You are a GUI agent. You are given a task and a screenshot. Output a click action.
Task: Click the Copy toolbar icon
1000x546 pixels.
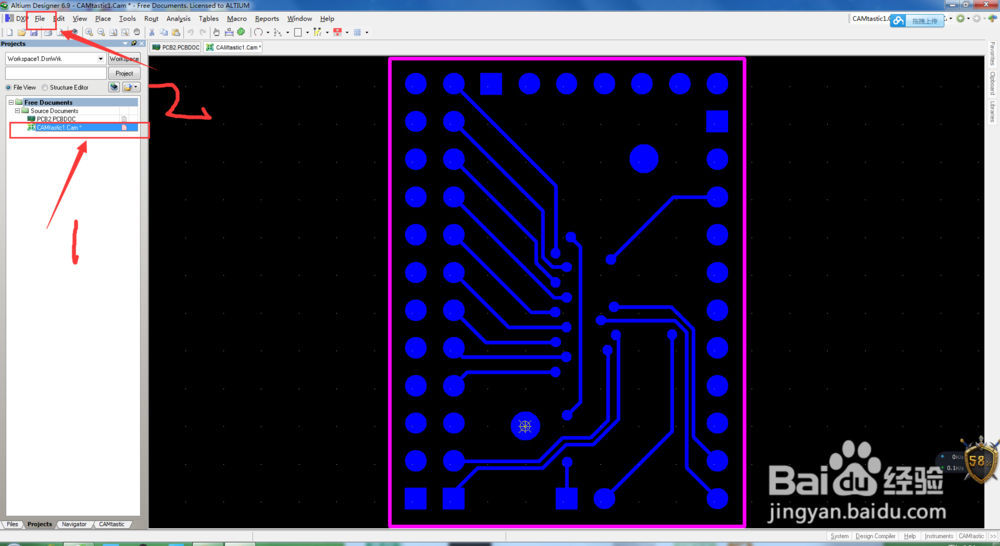click(x=164, y=32)
